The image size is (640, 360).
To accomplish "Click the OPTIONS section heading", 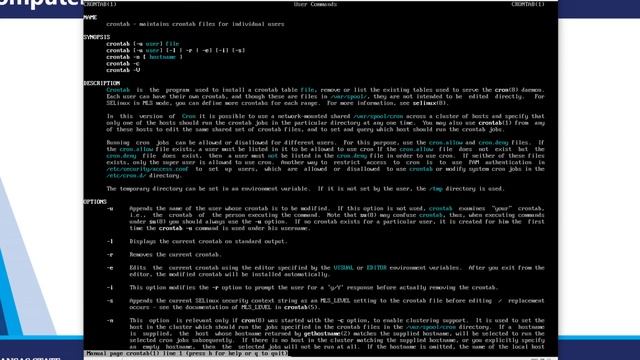I will (x=95, y=202).
